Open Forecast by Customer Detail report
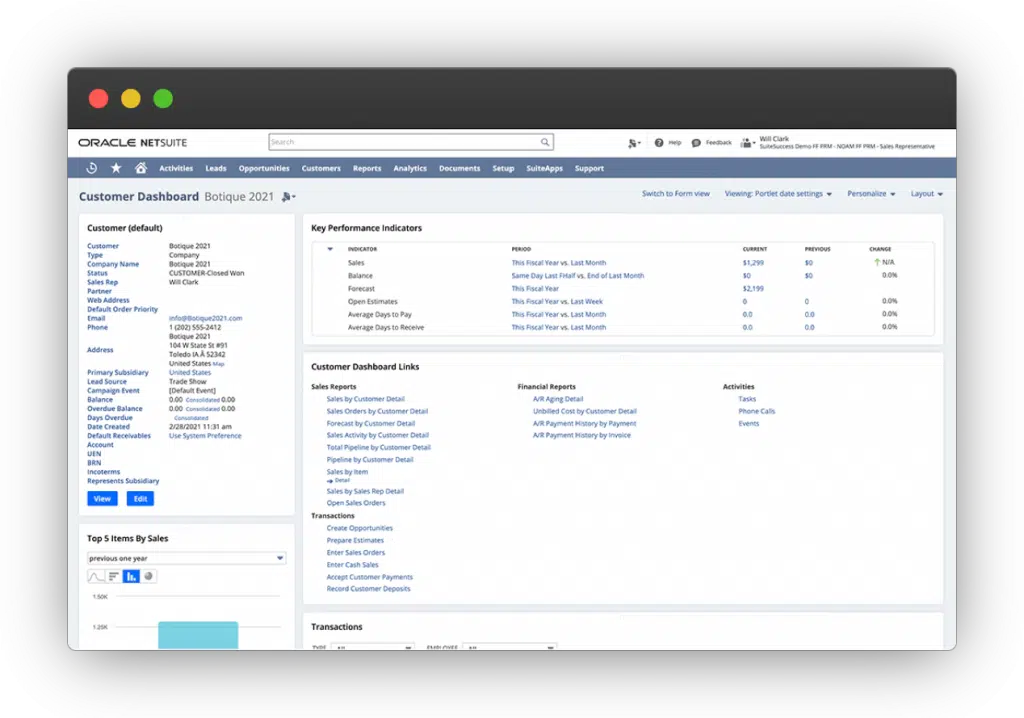This screenshot has width=1024, height=718. [371, 423]
